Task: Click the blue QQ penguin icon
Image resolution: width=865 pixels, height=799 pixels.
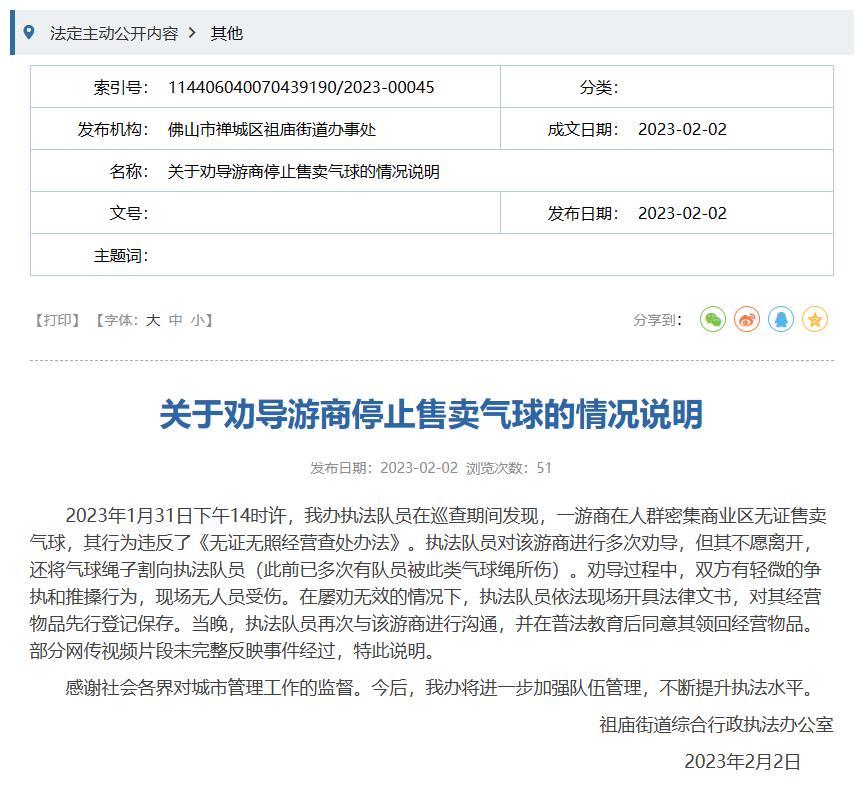Action: [778, 319]
